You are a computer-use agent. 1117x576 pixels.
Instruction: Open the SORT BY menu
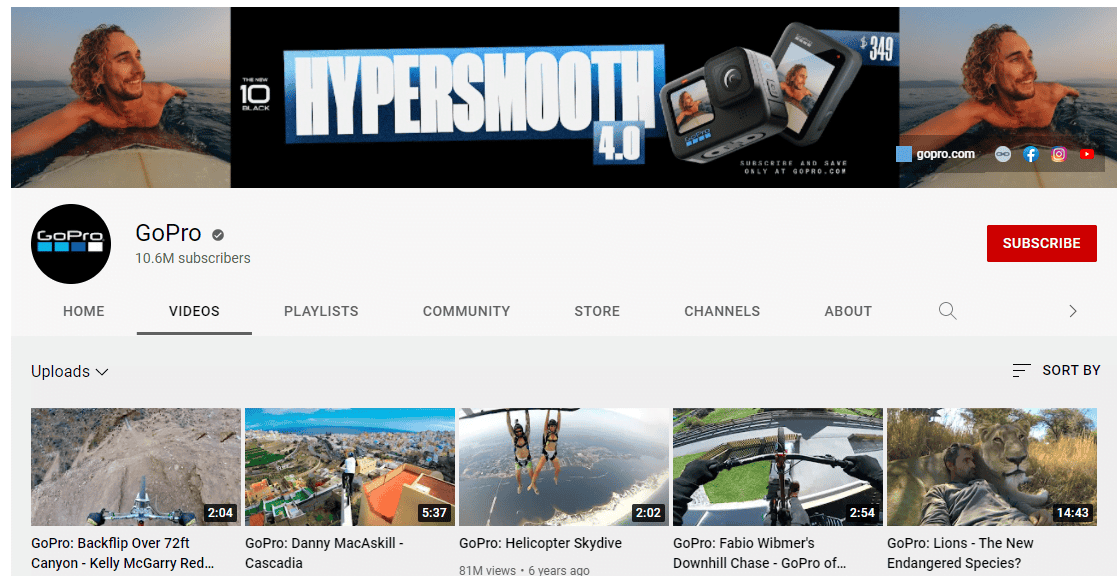pos(1056,370)
